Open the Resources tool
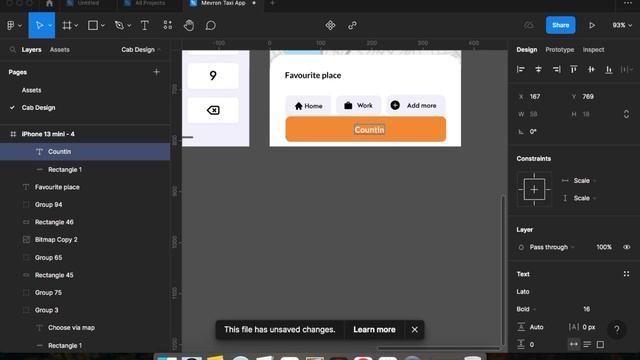This screenshot has width=640, height=360. pyautogui.click(x=167, y=25)
